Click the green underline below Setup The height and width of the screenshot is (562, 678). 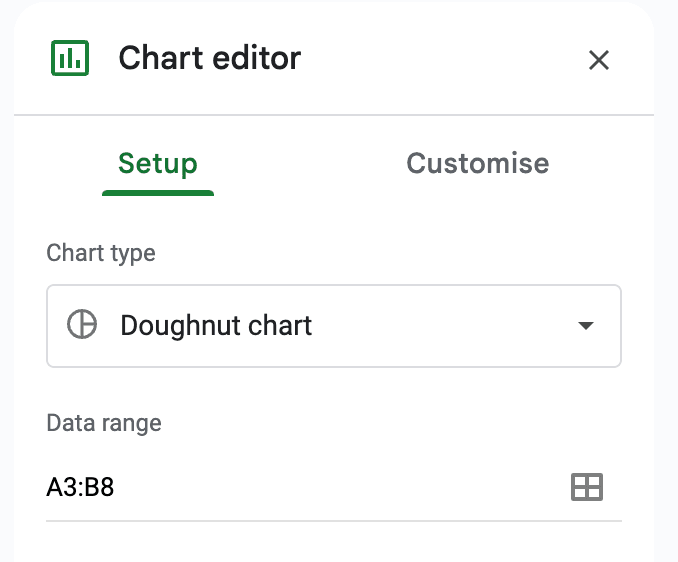[157, 192]
